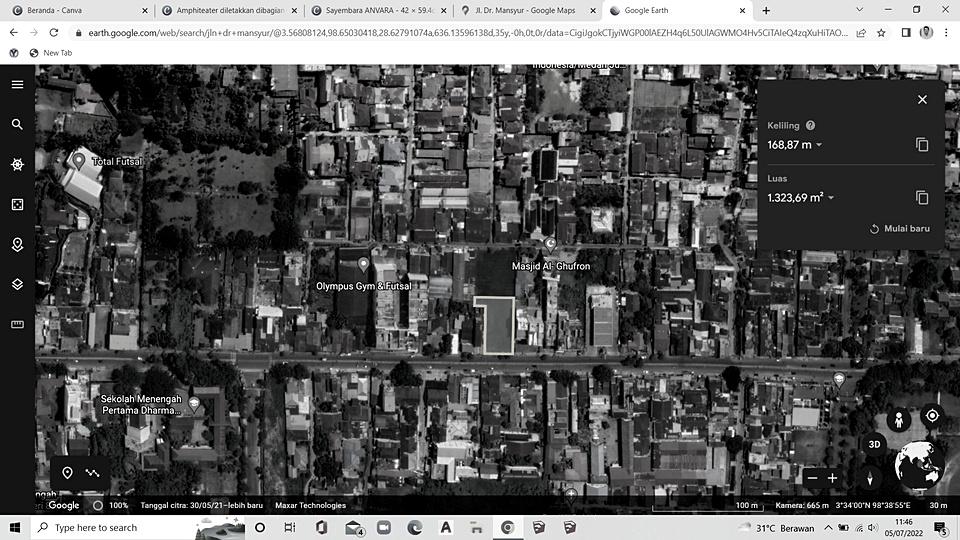Open Voyager ship wheel icon
The image size is (960, 540).
[x=17, y=164]
